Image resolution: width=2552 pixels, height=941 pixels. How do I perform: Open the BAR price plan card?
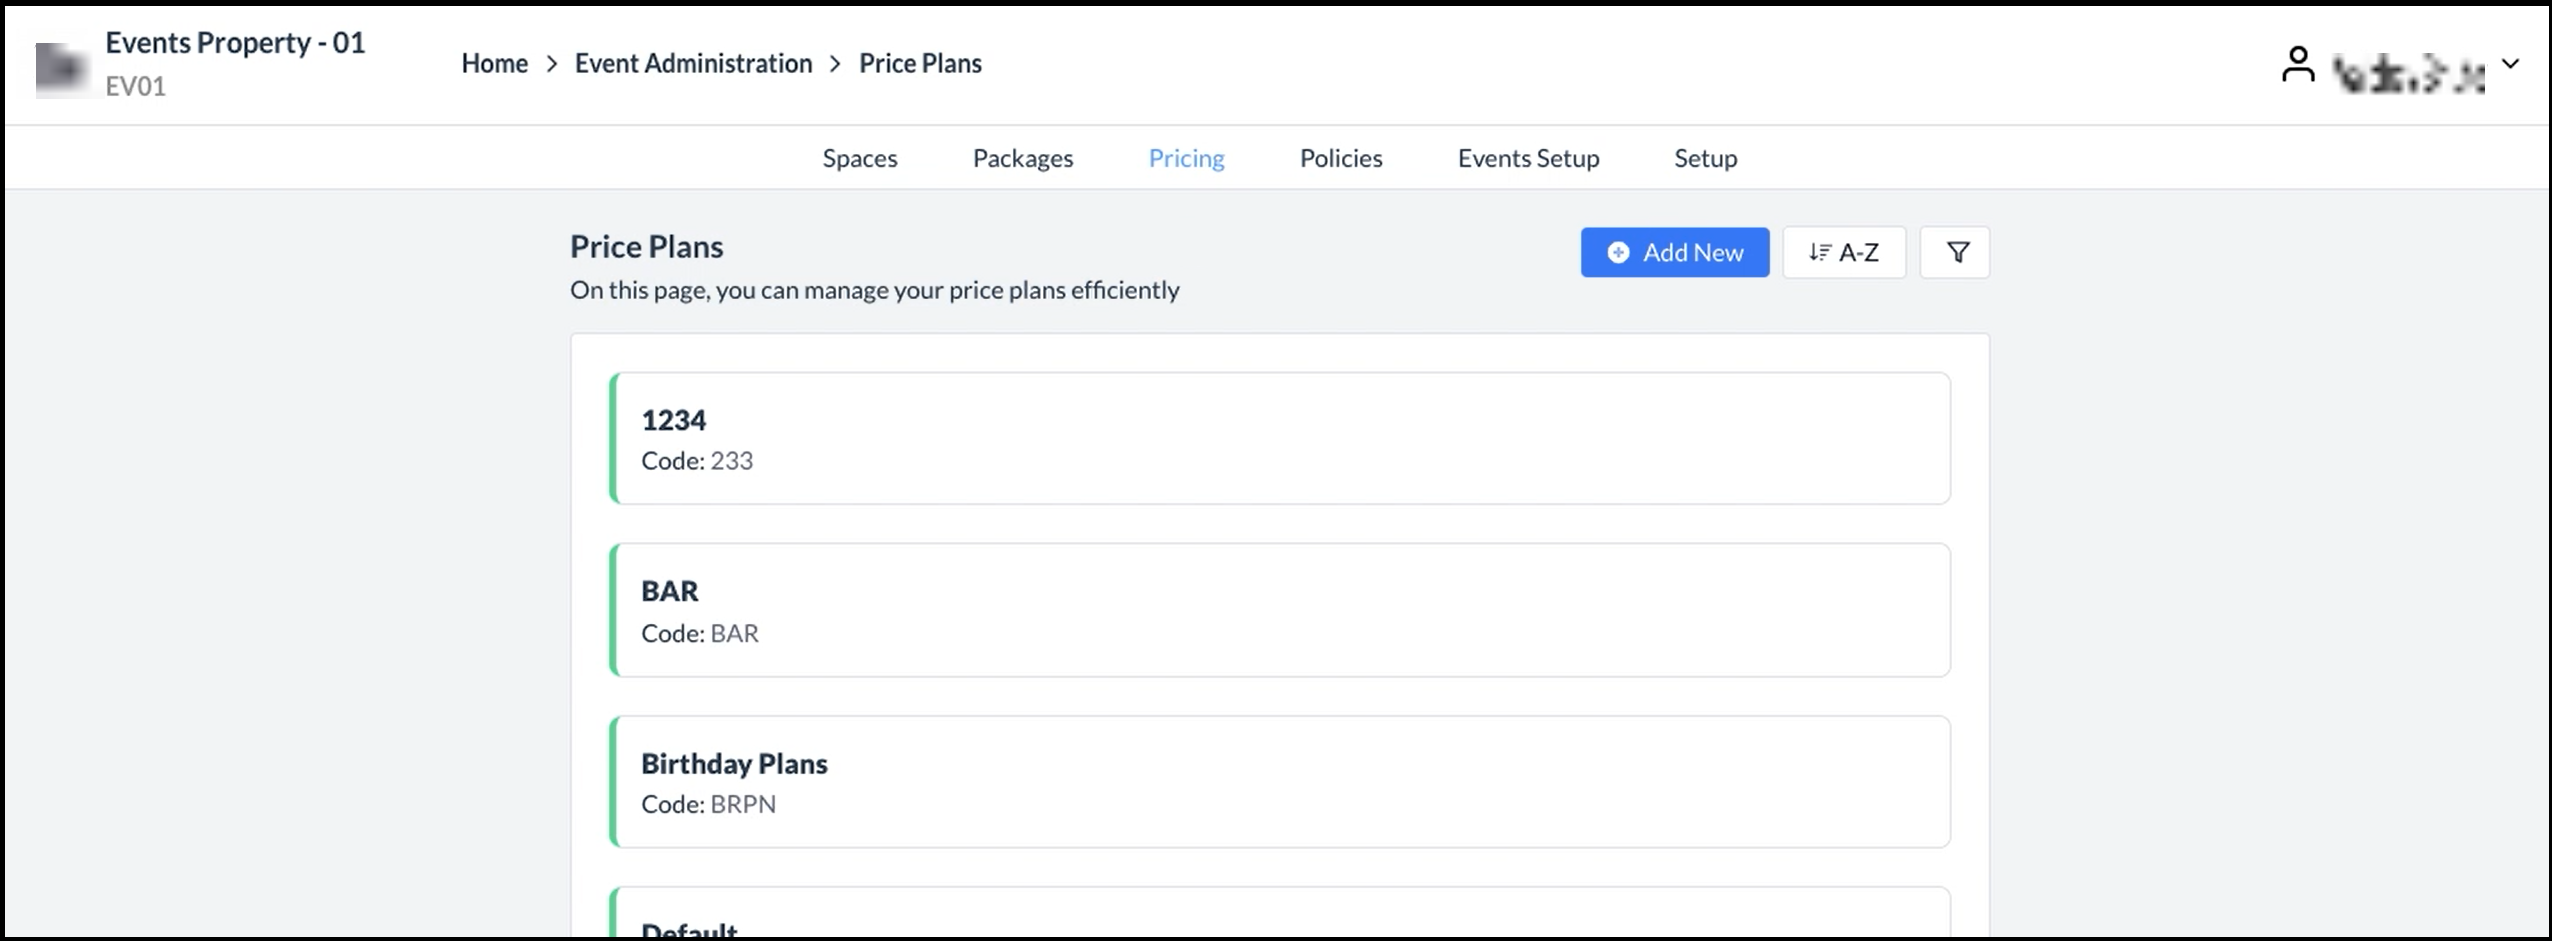pos(1279,610)
